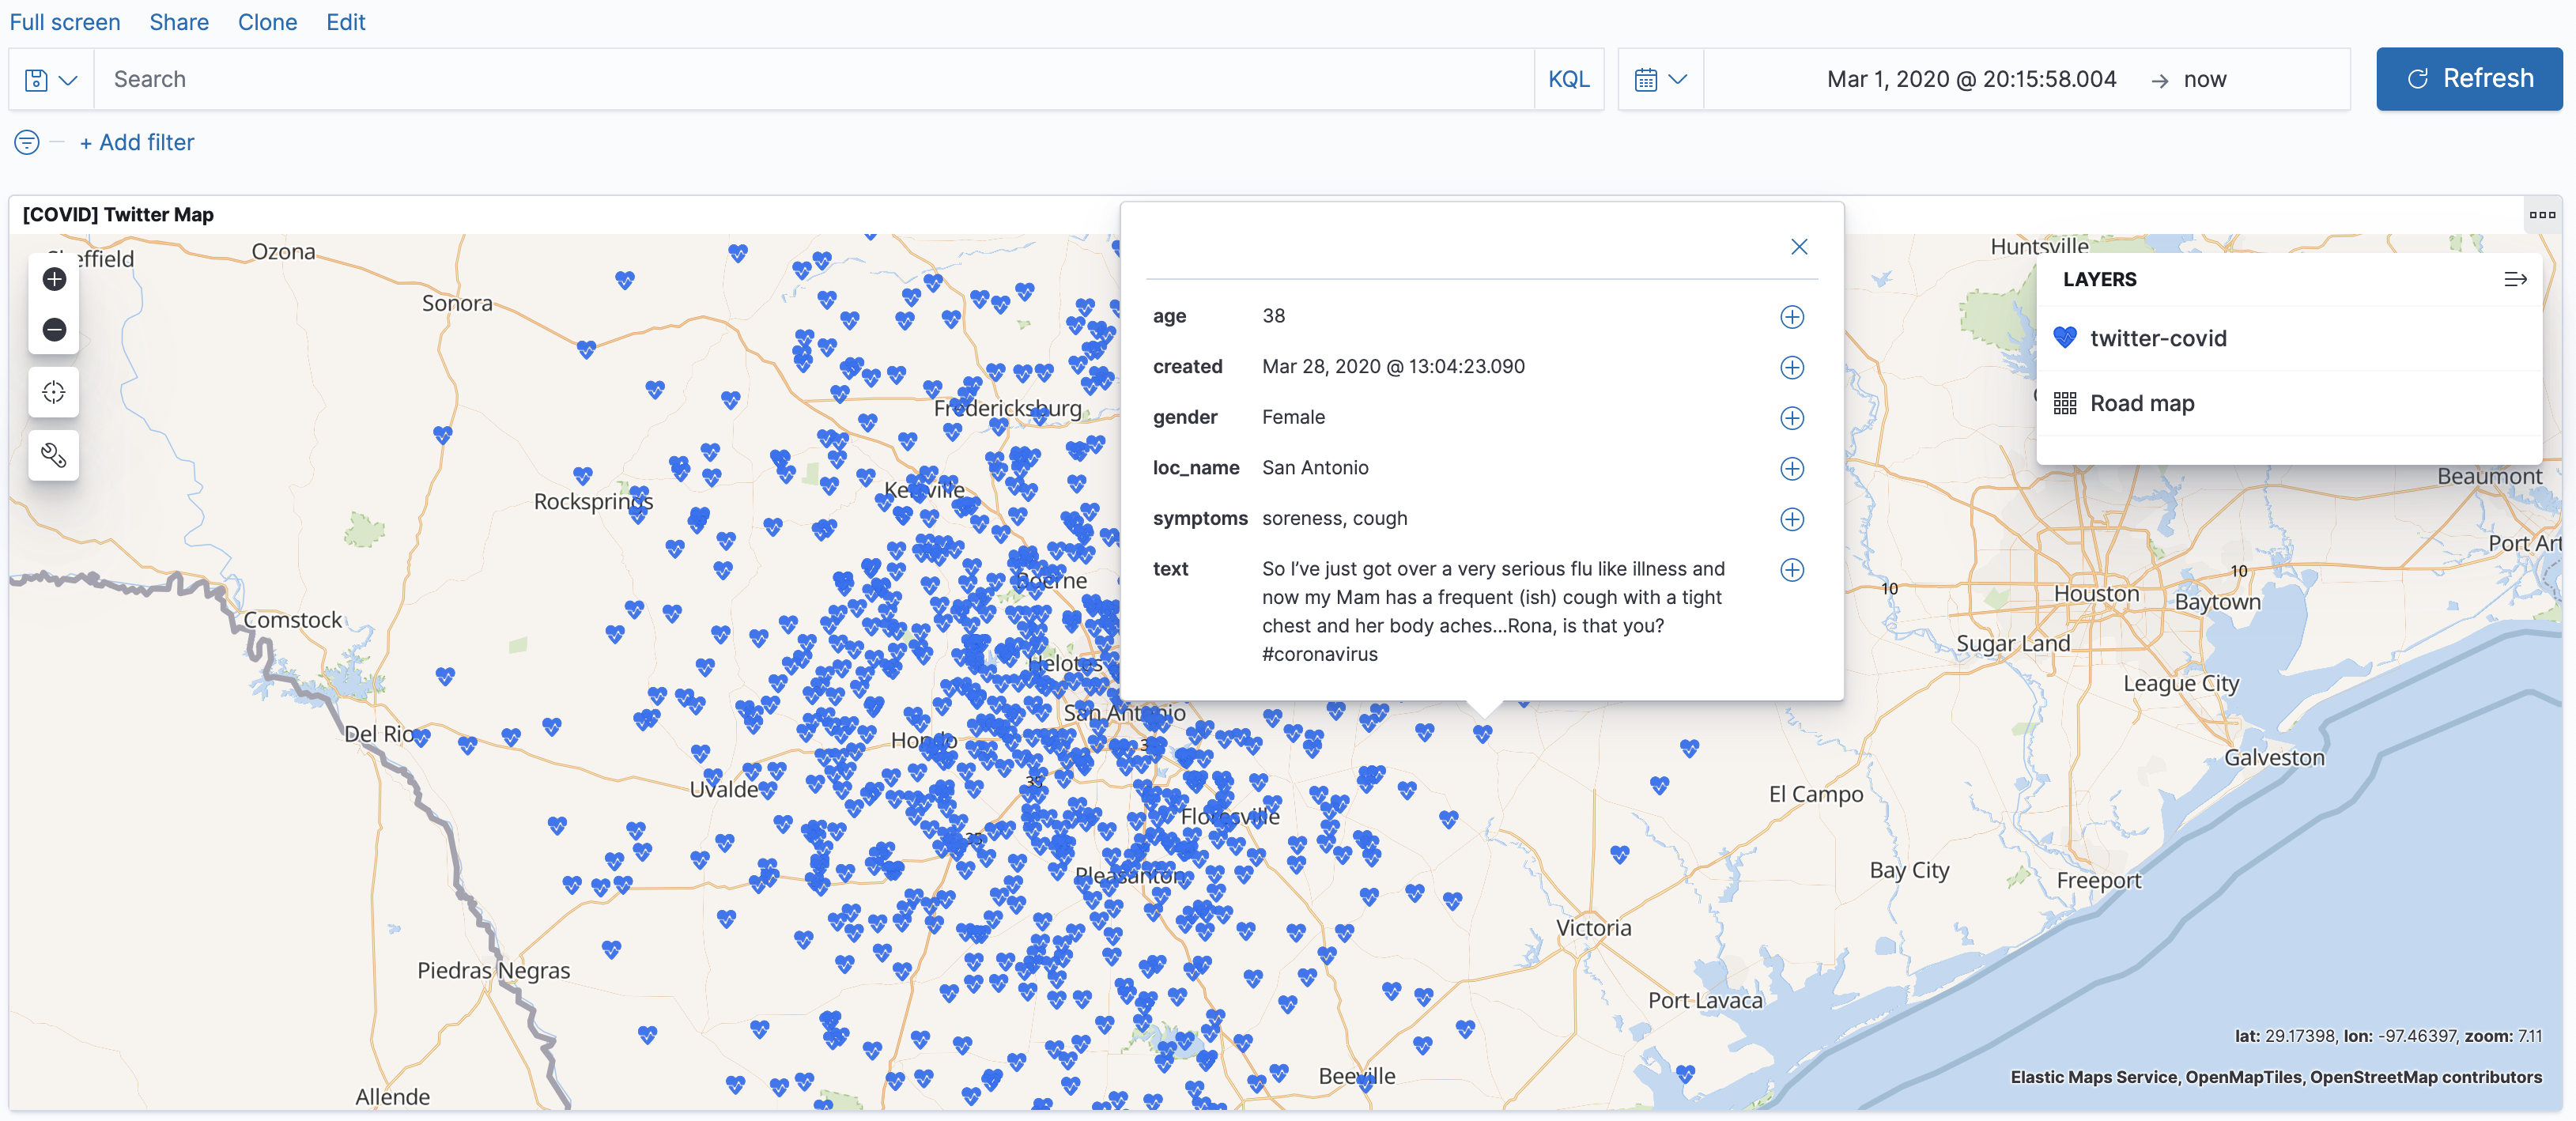Click Share in the top menu
Screen dimensions: 2576x1121
coord(179,22)
